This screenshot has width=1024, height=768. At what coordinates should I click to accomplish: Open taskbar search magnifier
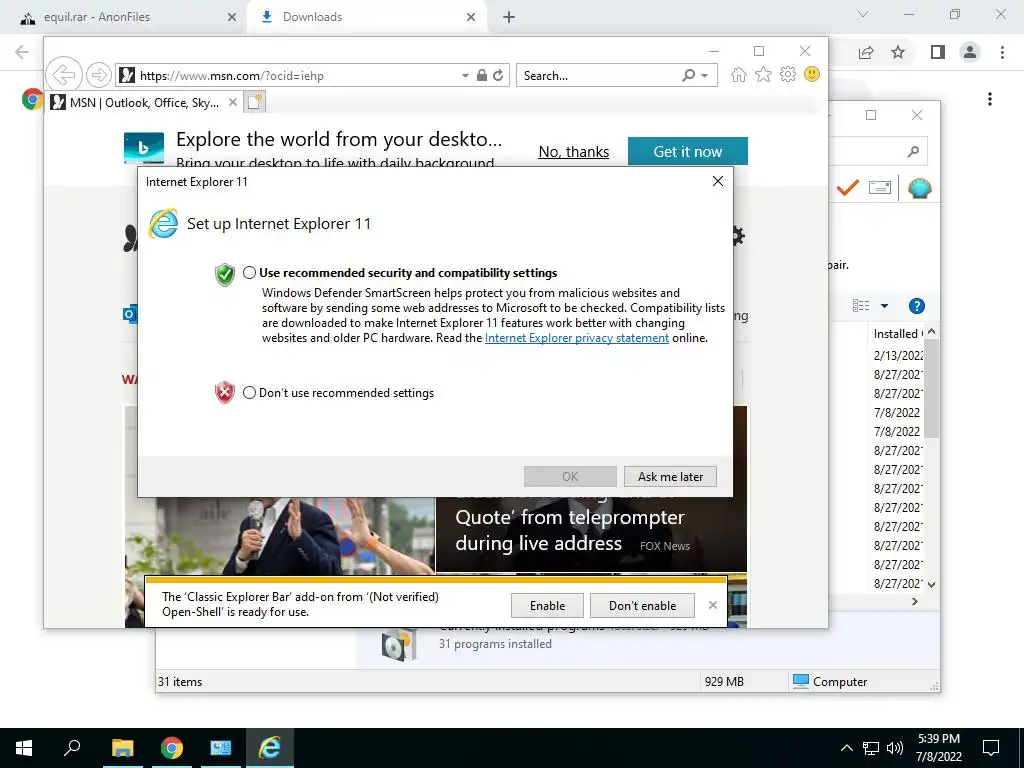(x=72, y=748)
